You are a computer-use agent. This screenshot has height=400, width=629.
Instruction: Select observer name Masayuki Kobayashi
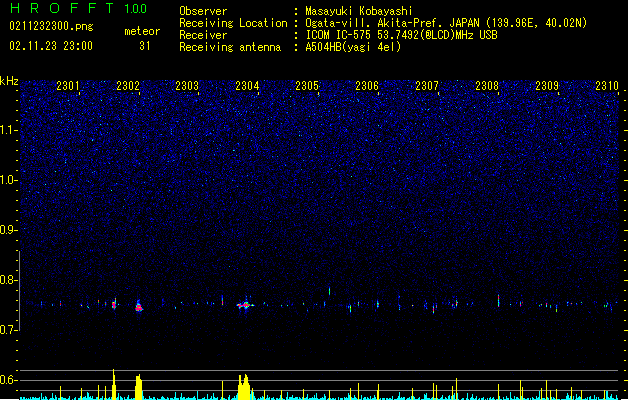(x=359, y=11)
